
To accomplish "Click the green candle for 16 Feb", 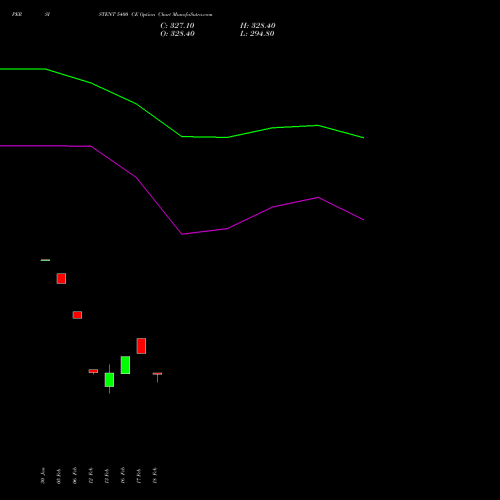I will pos(125,365).
